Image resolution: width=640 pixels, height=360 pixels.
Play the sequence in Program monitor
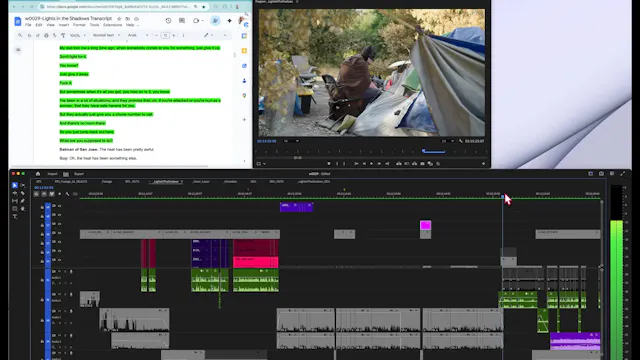pos(371,164)
